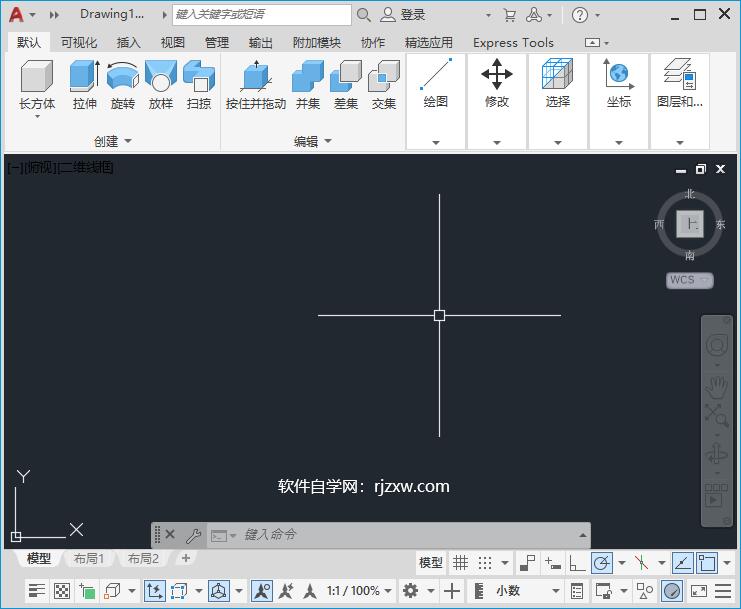This screenshot has width=741, height=609.
Task: Toggle hardware acceleration circle button
Action: tap(672, 591)
